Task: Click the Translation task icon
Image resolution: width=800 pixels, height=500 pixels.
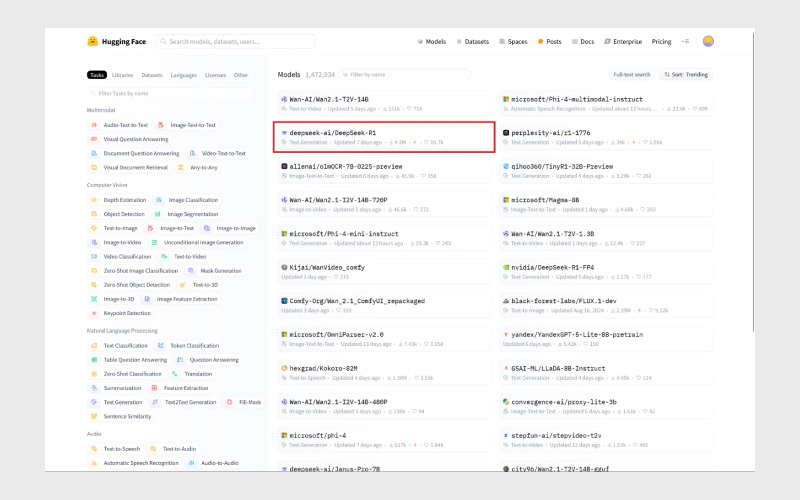Action: tap(176, 373)
